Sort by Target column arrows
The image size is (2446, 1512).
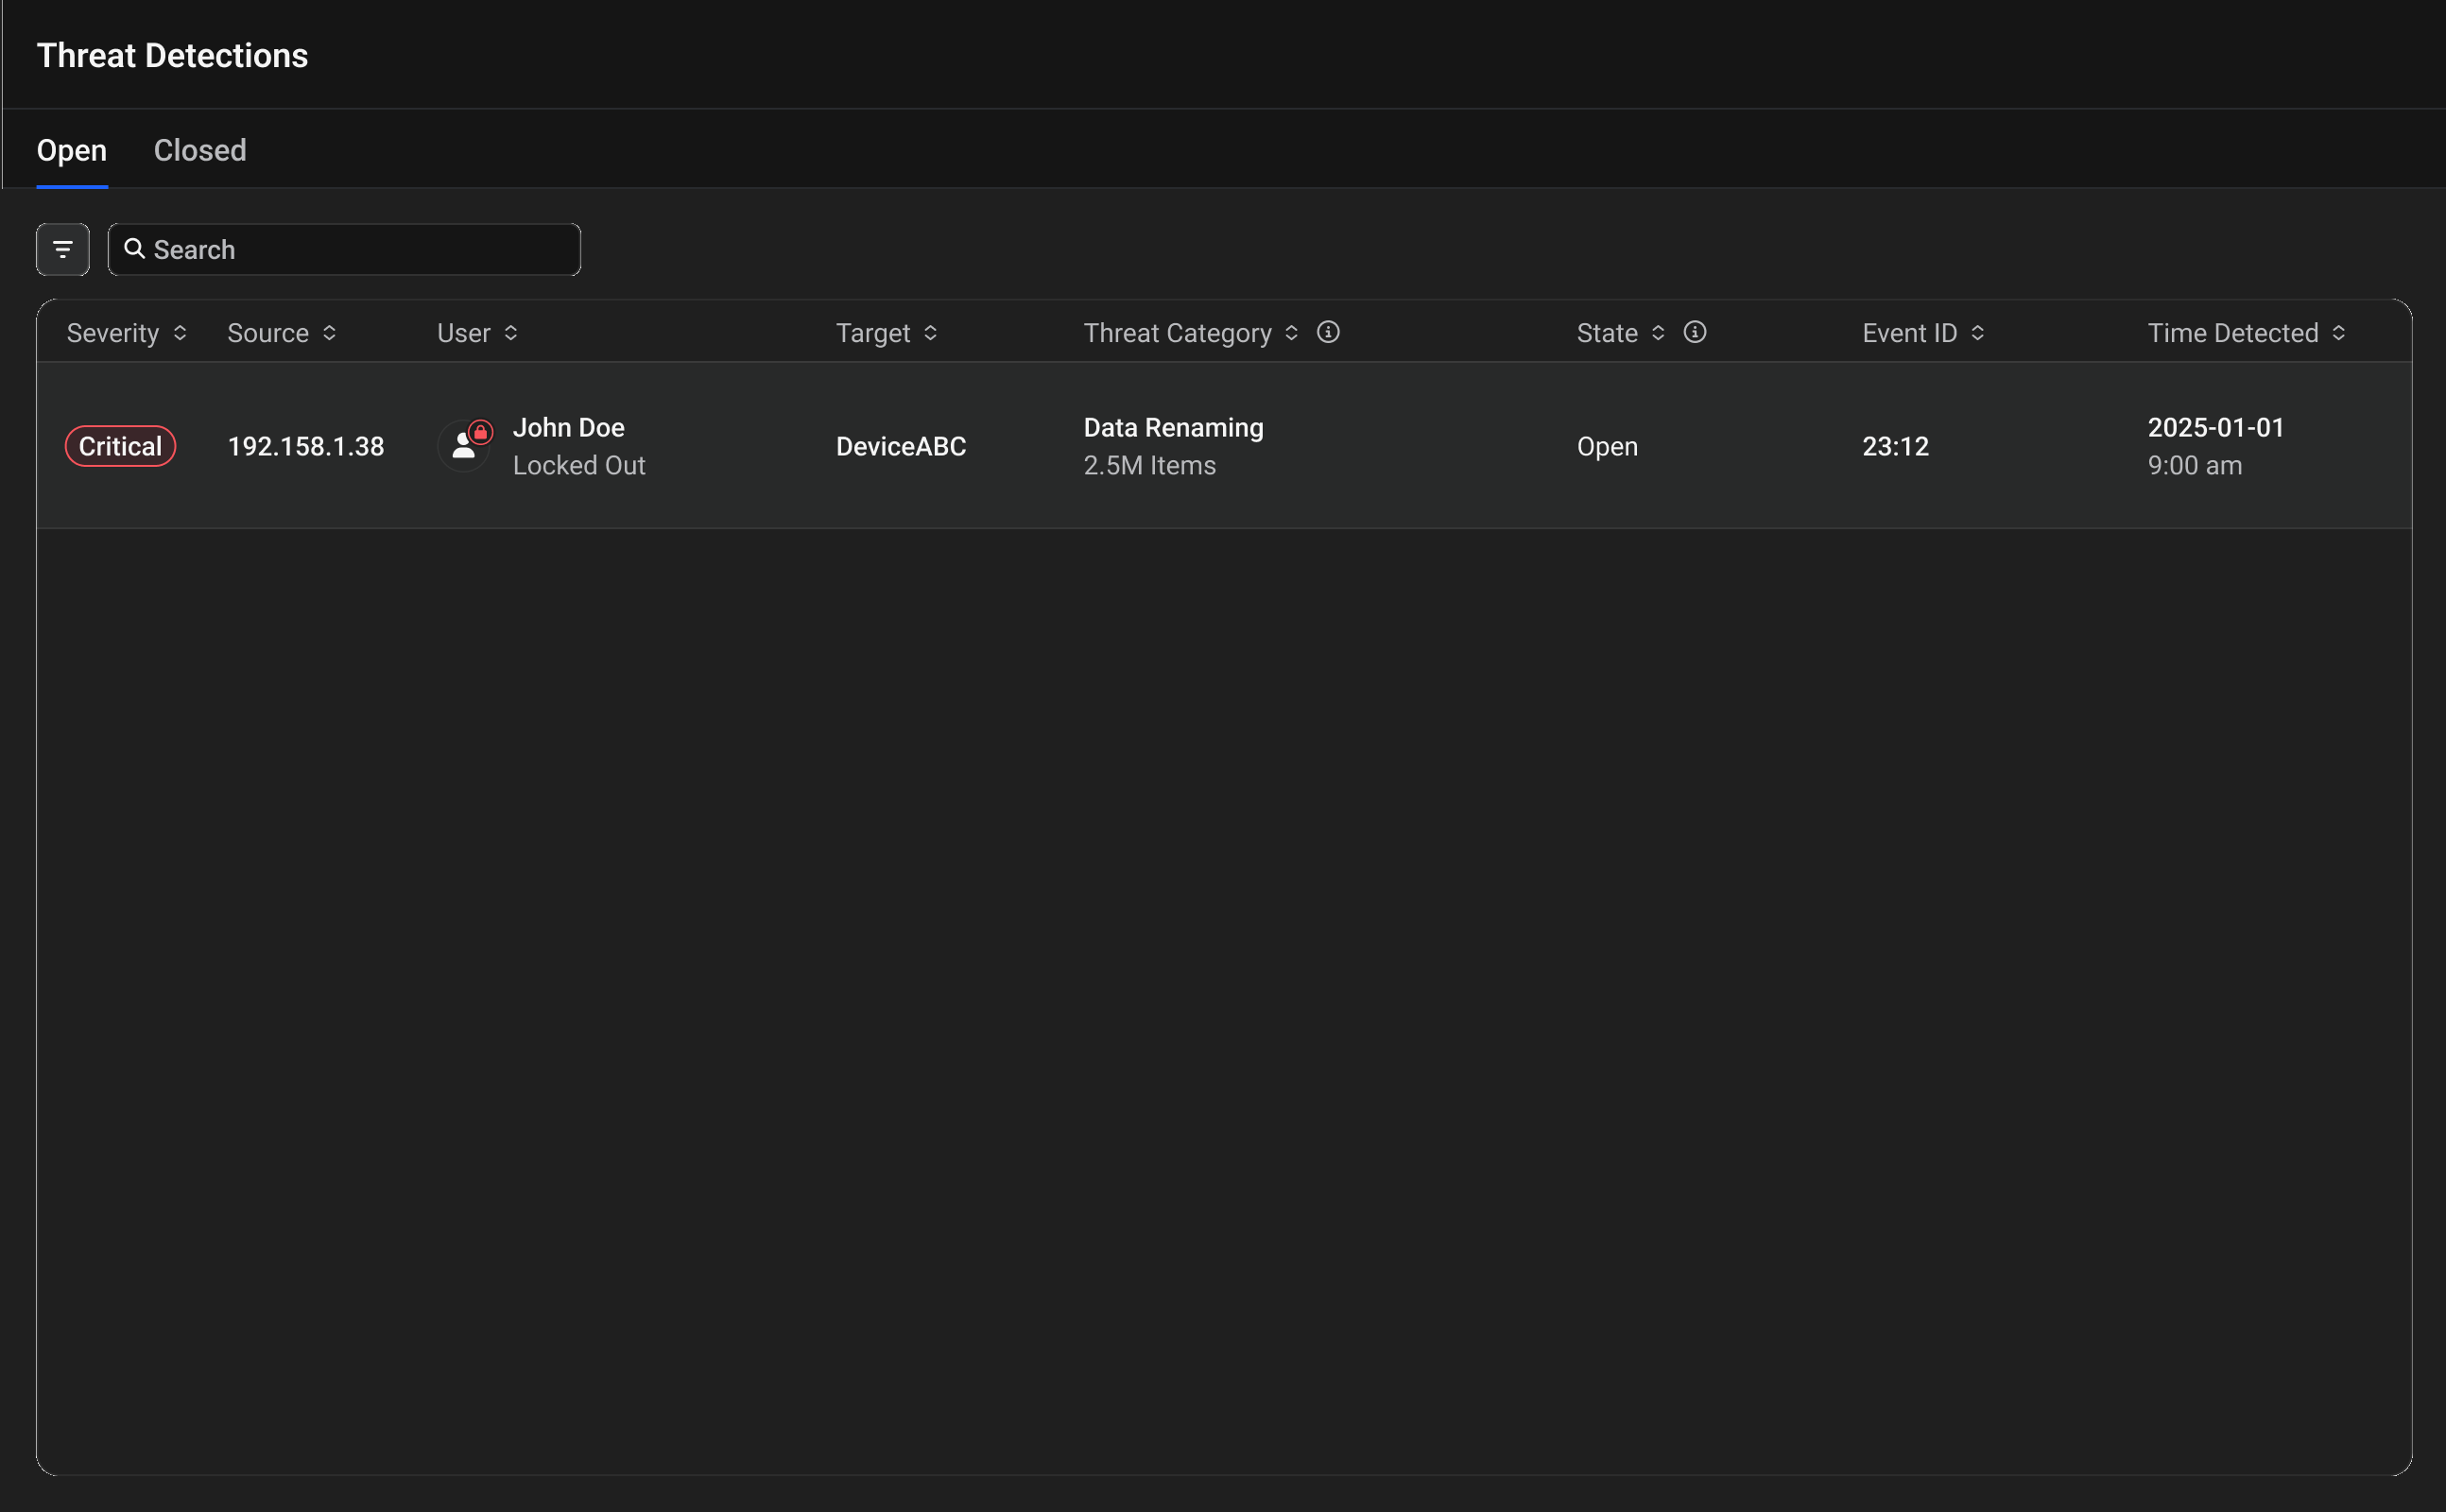point(930,333)
